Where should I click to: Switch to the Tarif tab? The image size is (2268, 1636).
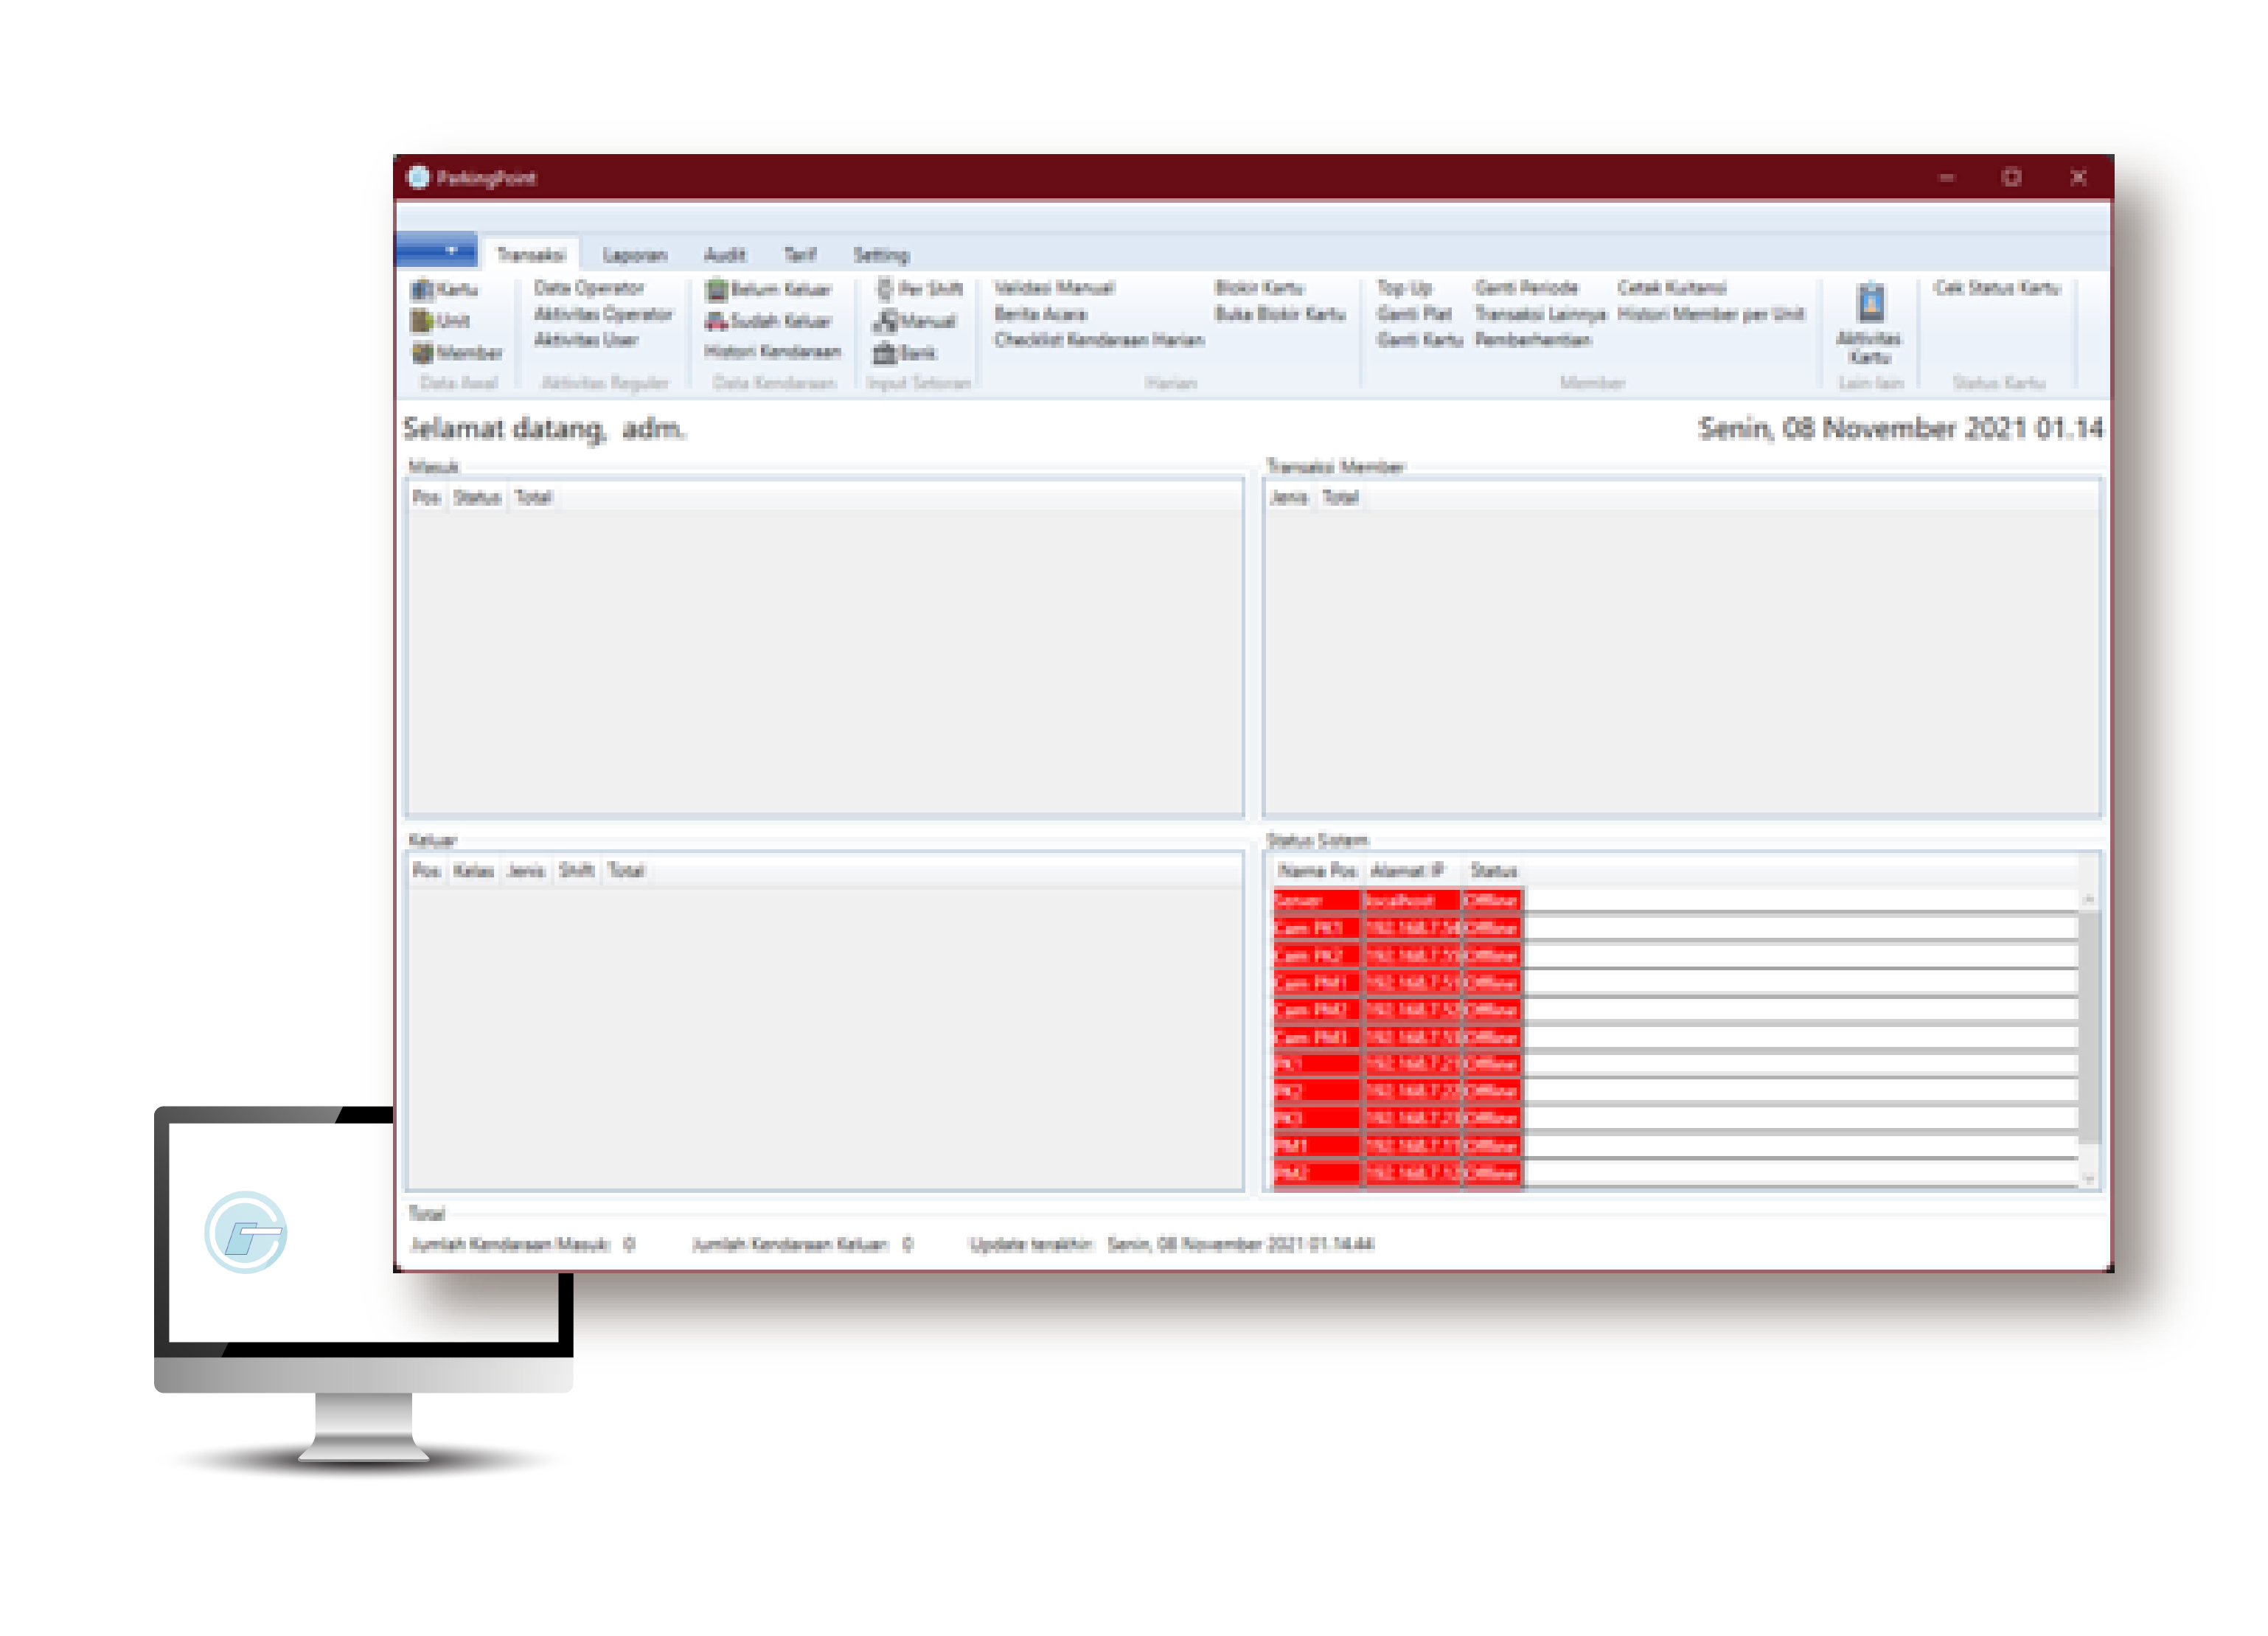pyautogui.click(x=800, y=255)
